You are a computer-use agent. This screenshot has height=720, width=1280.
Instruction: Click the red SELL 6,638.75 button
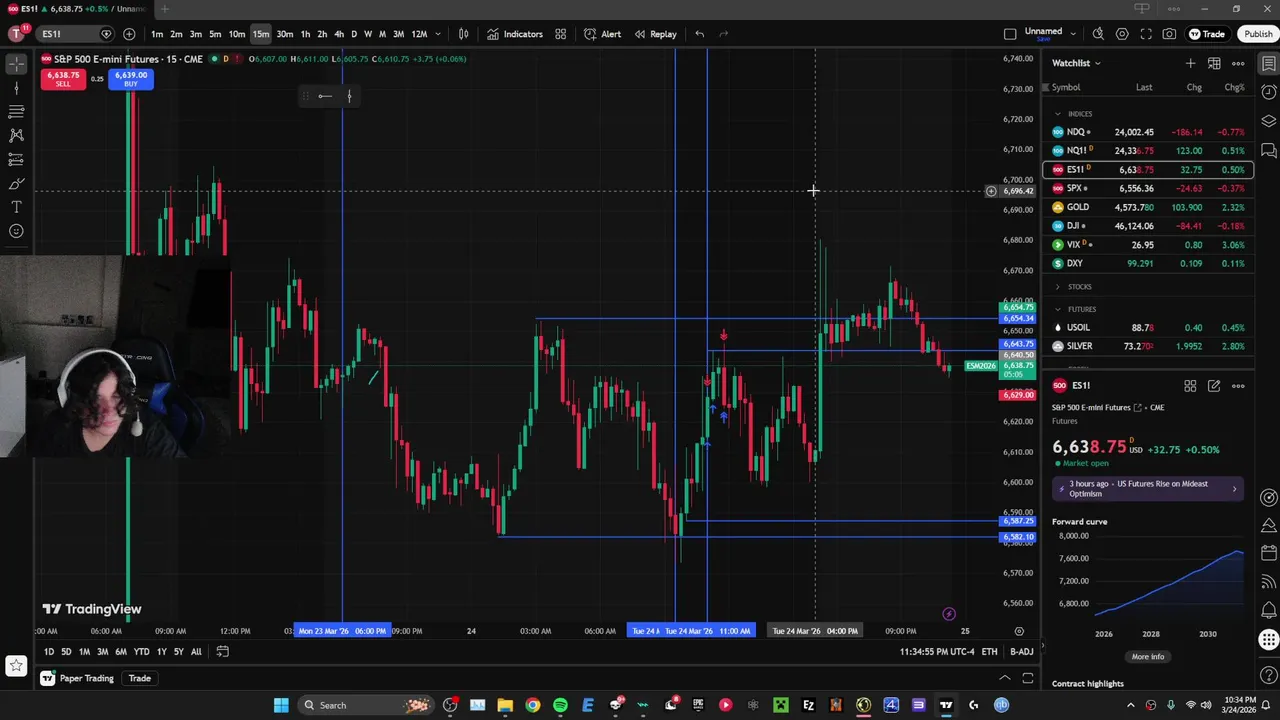pos(63,79)
